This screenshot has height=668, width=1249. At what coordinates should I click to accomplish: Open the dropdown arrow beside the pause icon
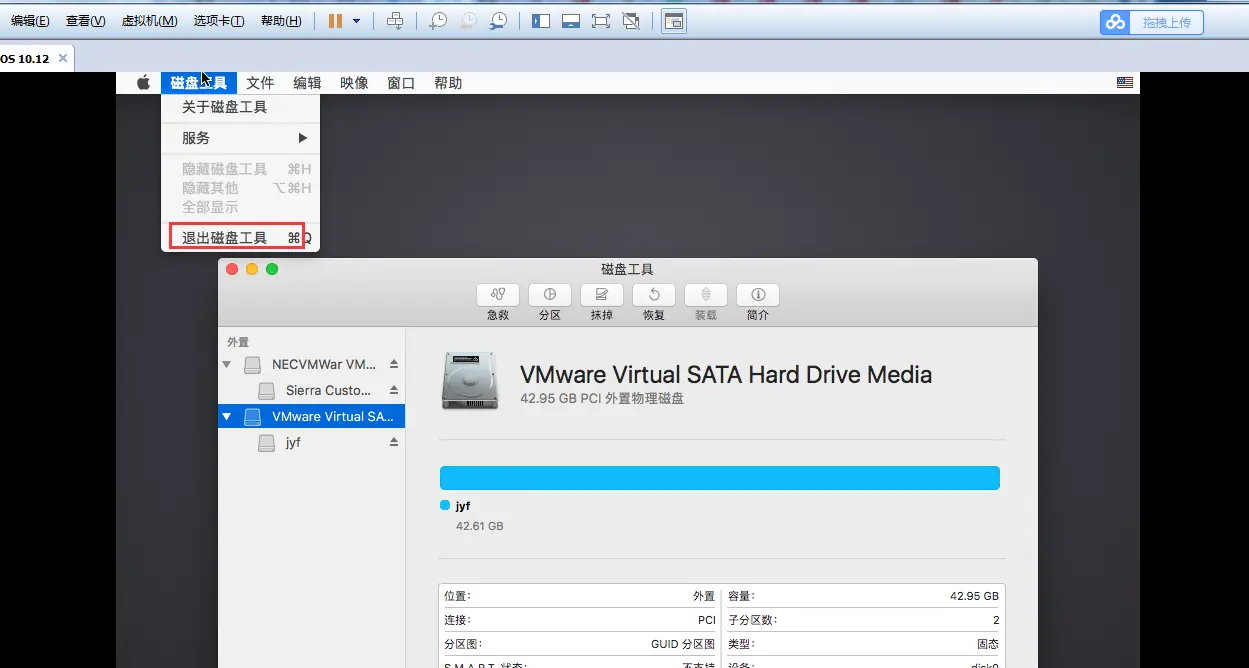point(356,21)
